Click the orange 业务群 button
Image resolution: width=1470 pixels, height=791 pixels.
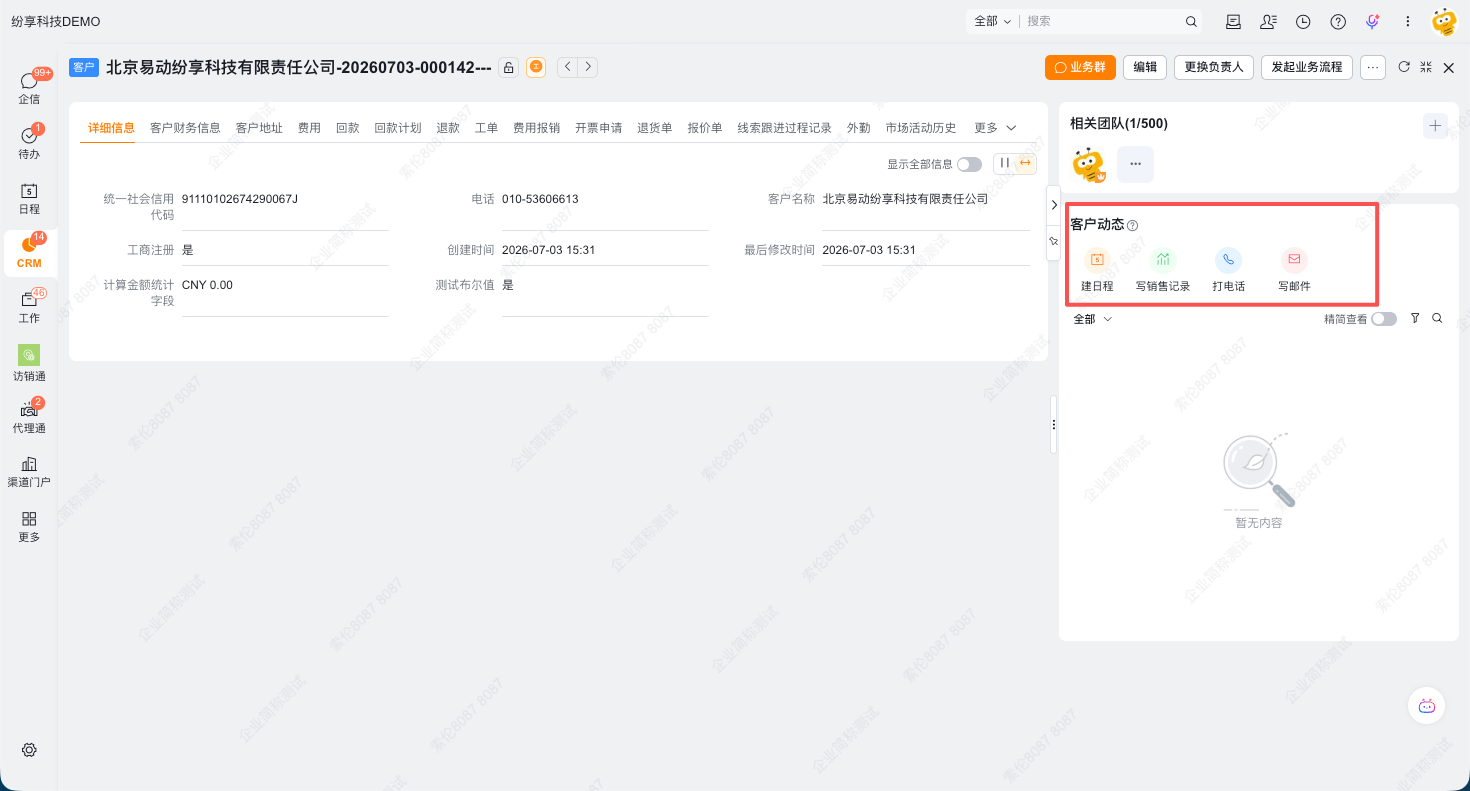point(1080,67)
